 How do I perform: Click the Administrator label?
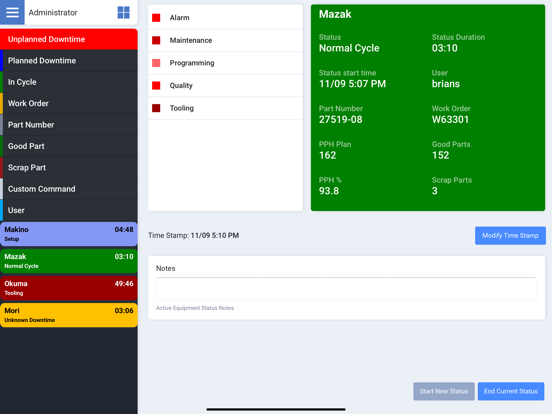53,13
